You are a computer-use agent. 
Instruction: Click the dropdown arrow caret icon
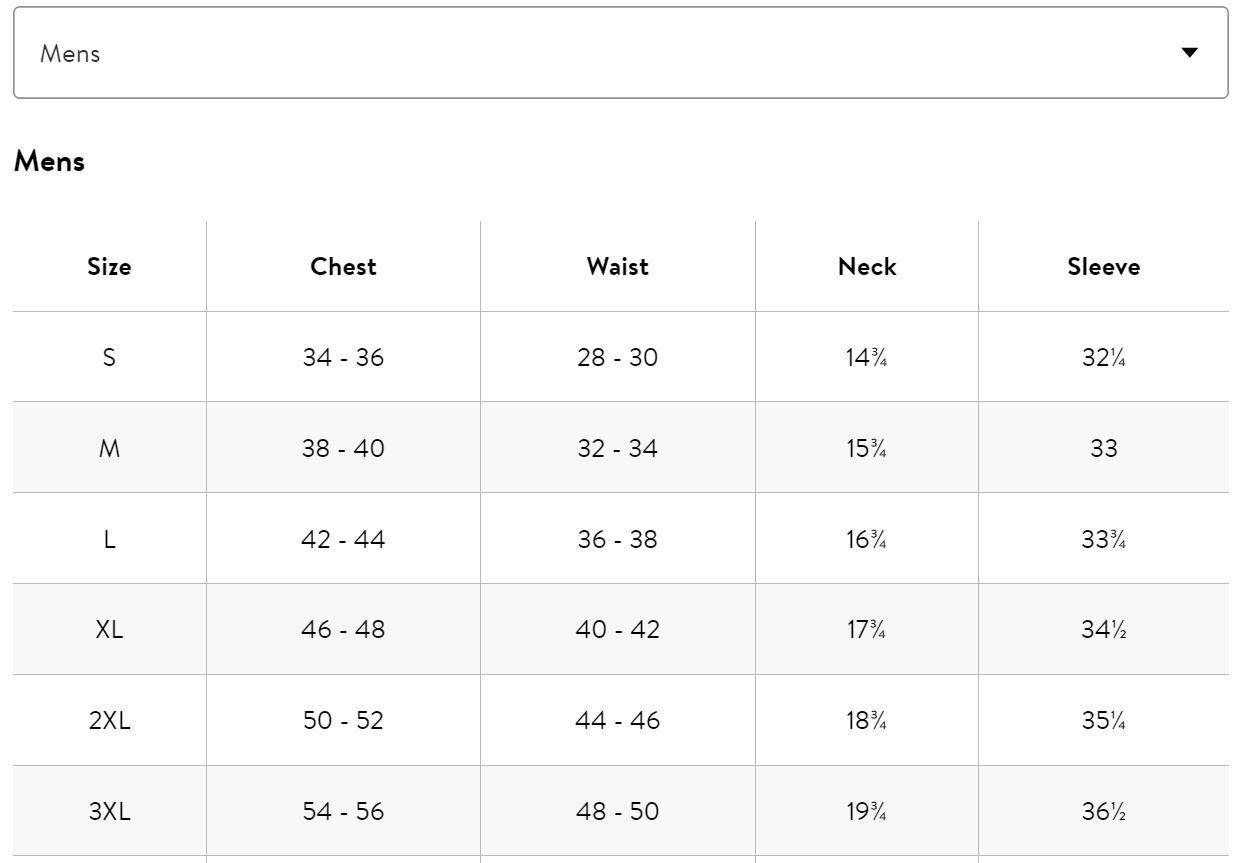tap(1189, 53)
